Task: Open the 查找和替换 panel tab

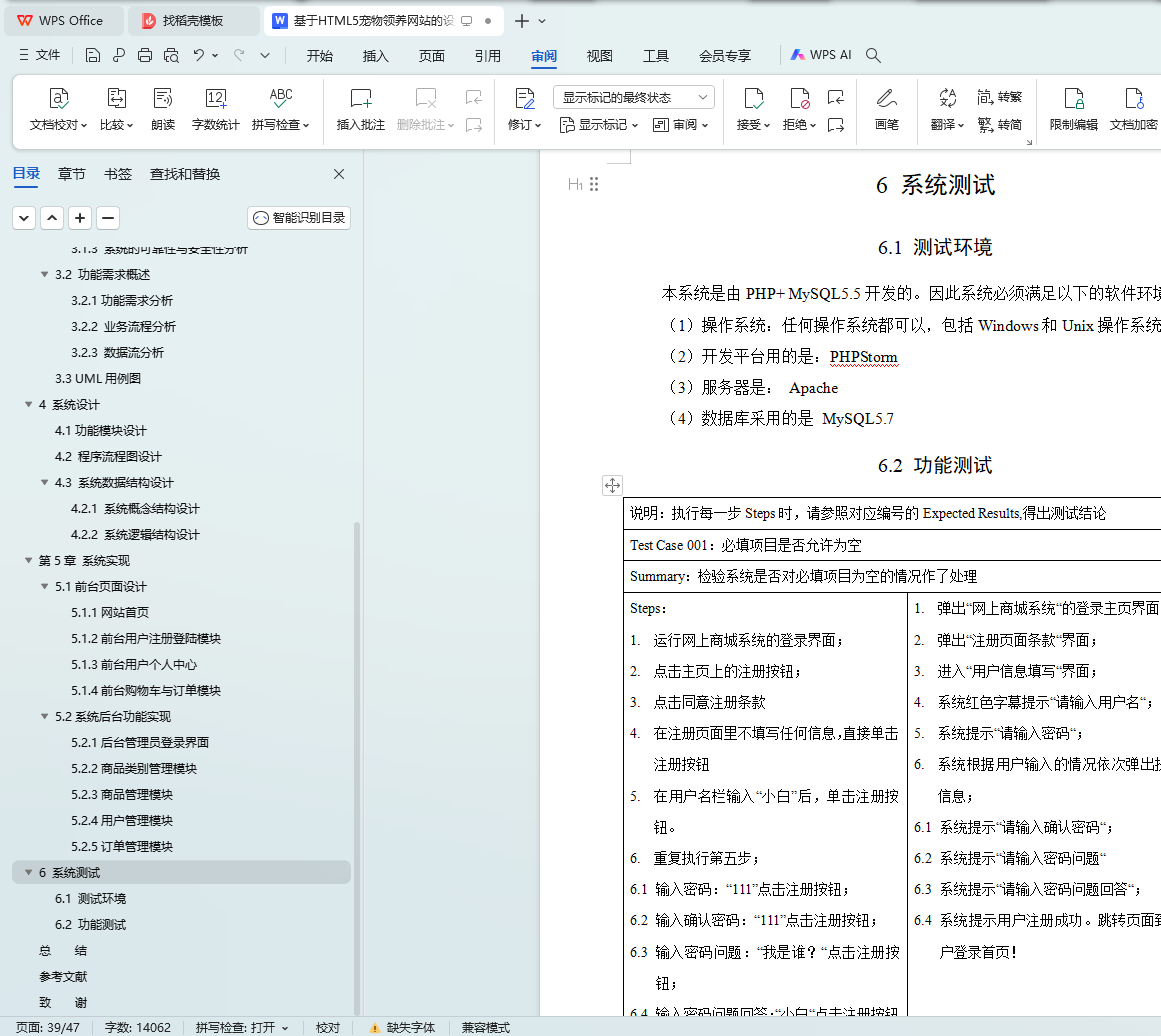Action: 185,174
